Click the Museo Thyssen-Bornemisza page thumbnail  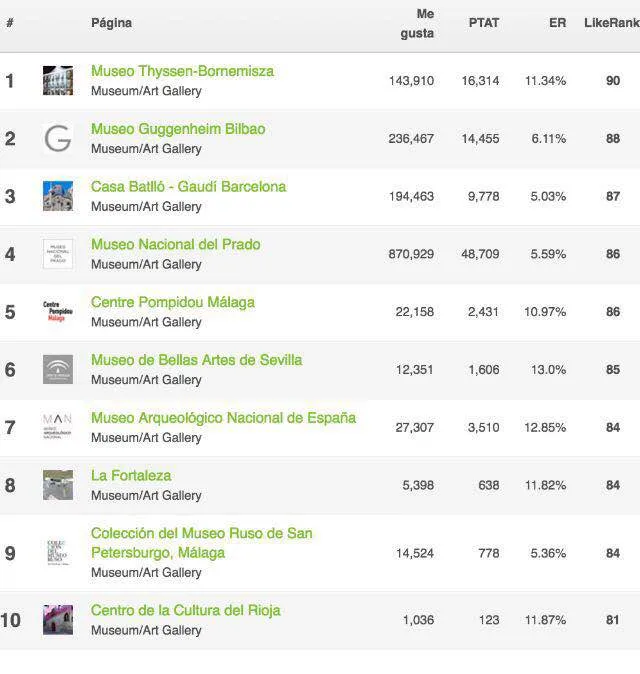pyautogui.click(x=58, y=80)
